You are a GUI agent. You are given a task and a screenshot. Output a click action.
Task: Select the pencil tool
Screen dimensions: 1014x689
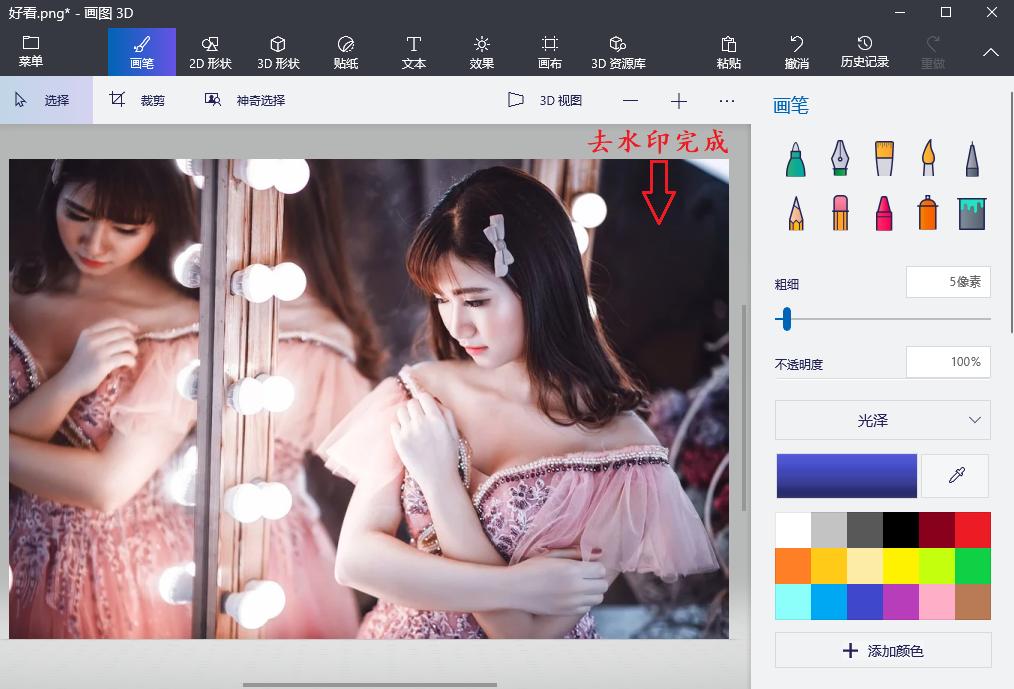pos(794,212)
